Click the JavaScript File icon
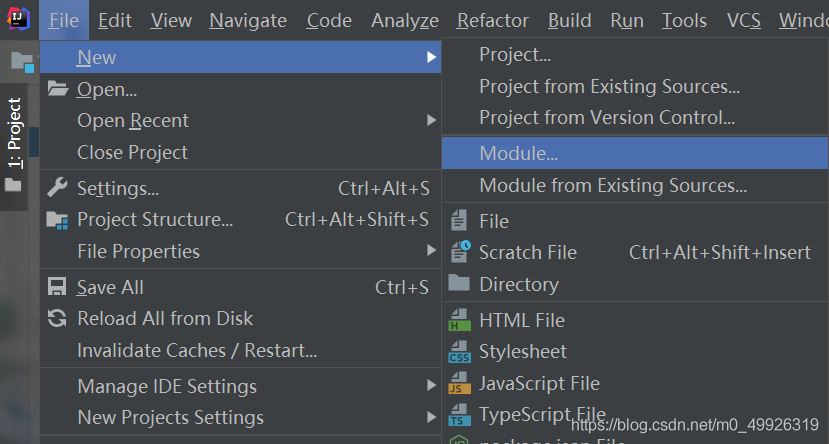Screen dimensions: 829x444 [460, 383]
